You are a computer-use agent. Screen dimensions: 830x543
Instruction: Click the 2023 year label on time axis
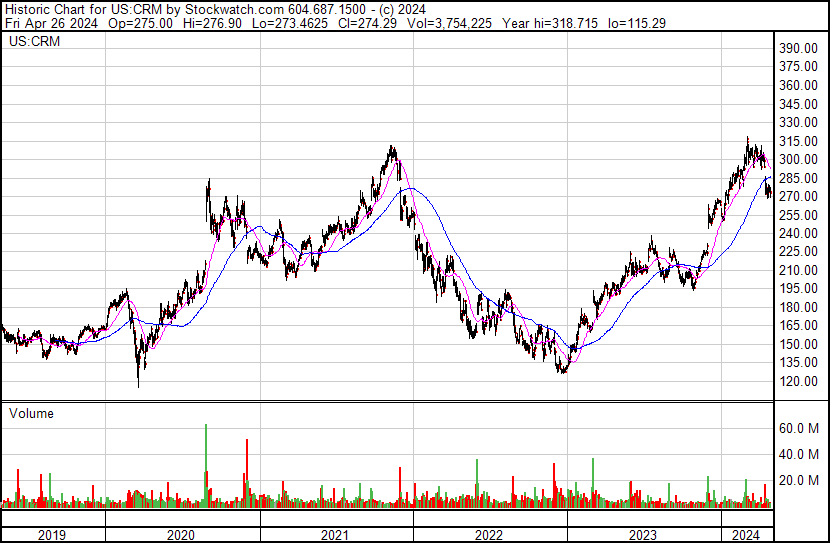point(643,535)
